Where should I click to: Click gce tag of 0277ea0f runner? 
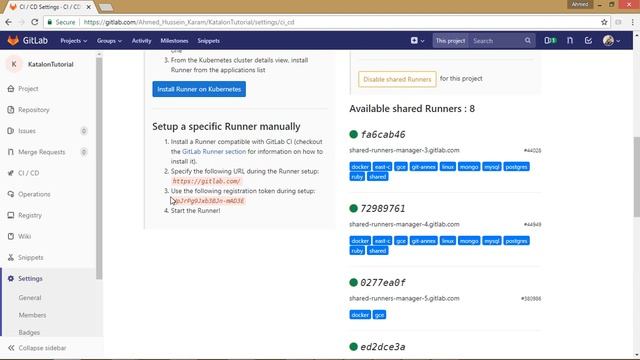(x=379, y=315)
